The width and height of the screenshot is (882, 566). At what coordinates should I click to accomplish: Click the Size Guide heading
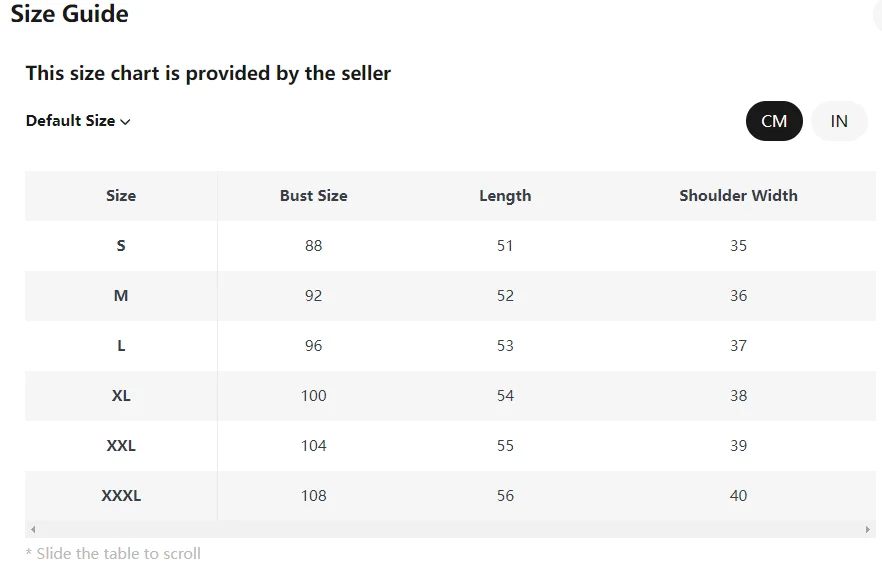pyautogui.click(x=69, y=14)
